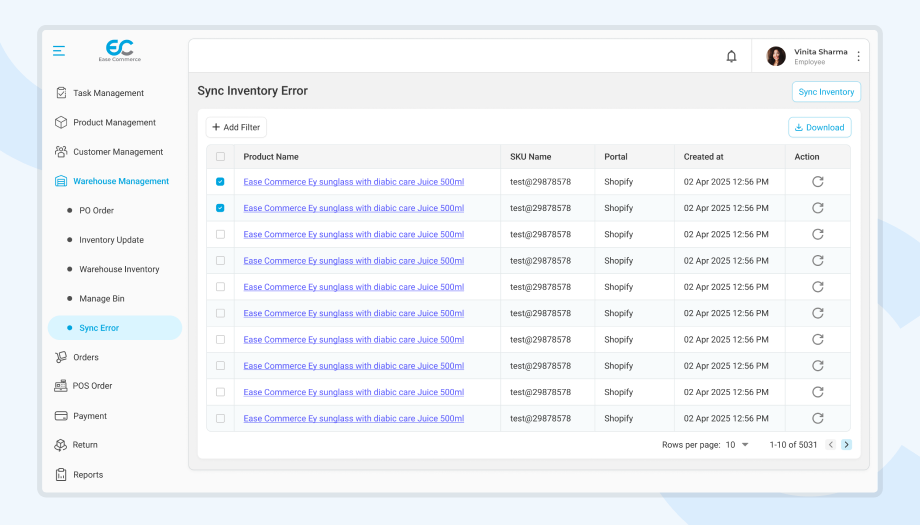Click the Vinita Sharma user name

[x=821, y=52]
